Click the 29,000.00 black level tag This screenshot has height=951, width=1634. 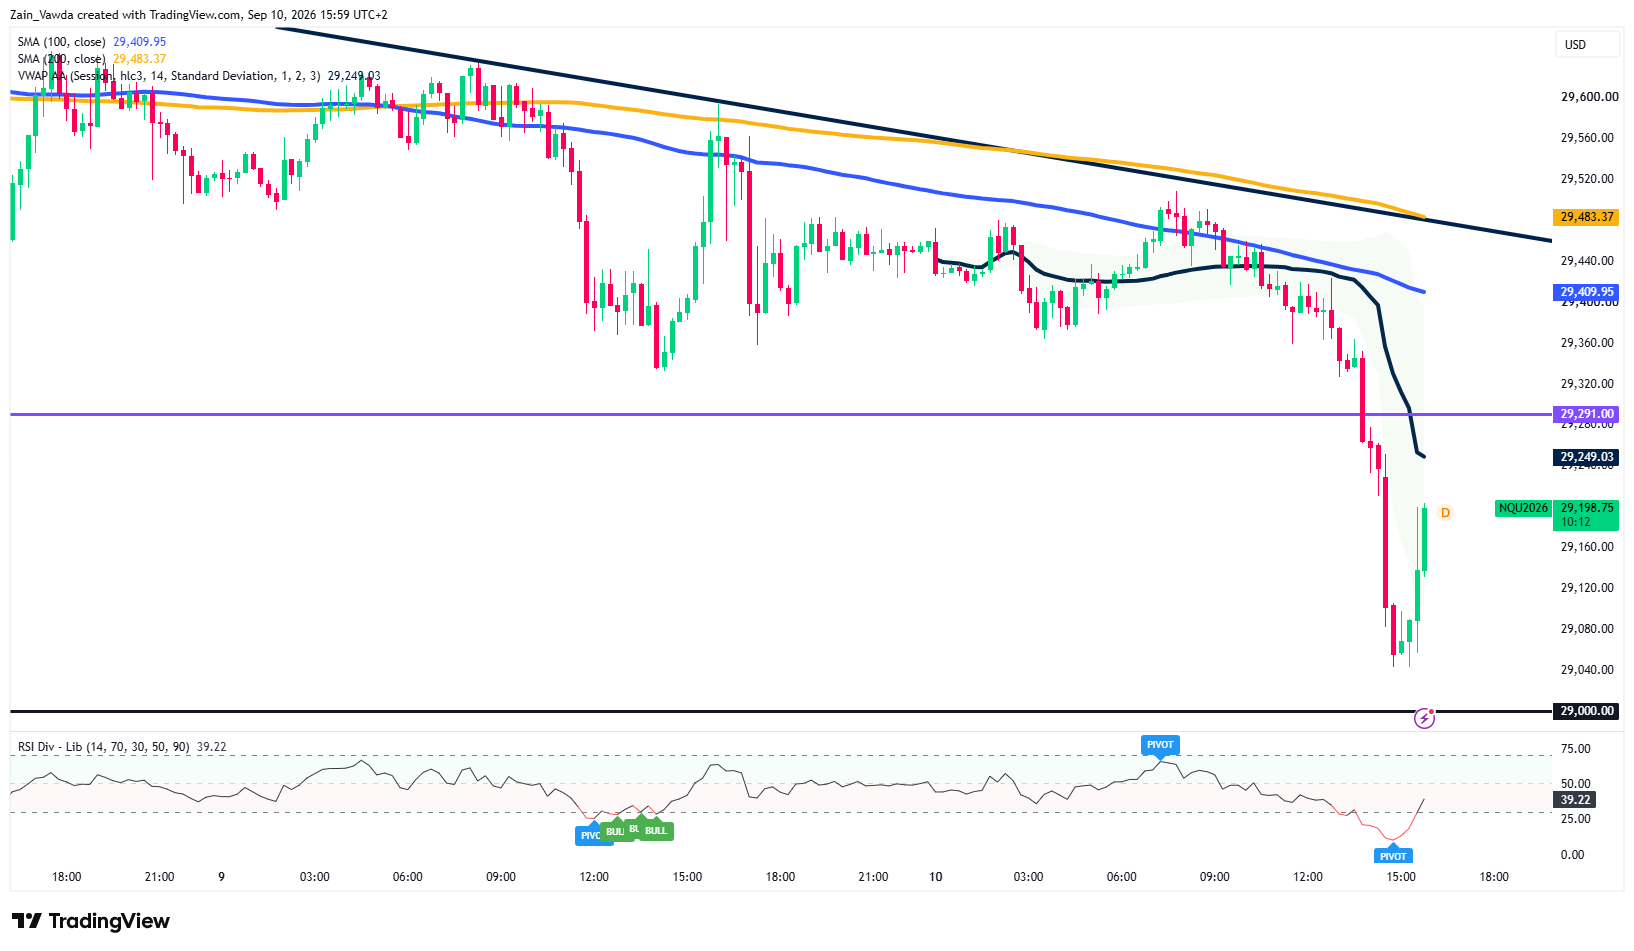pos(1586,711)
